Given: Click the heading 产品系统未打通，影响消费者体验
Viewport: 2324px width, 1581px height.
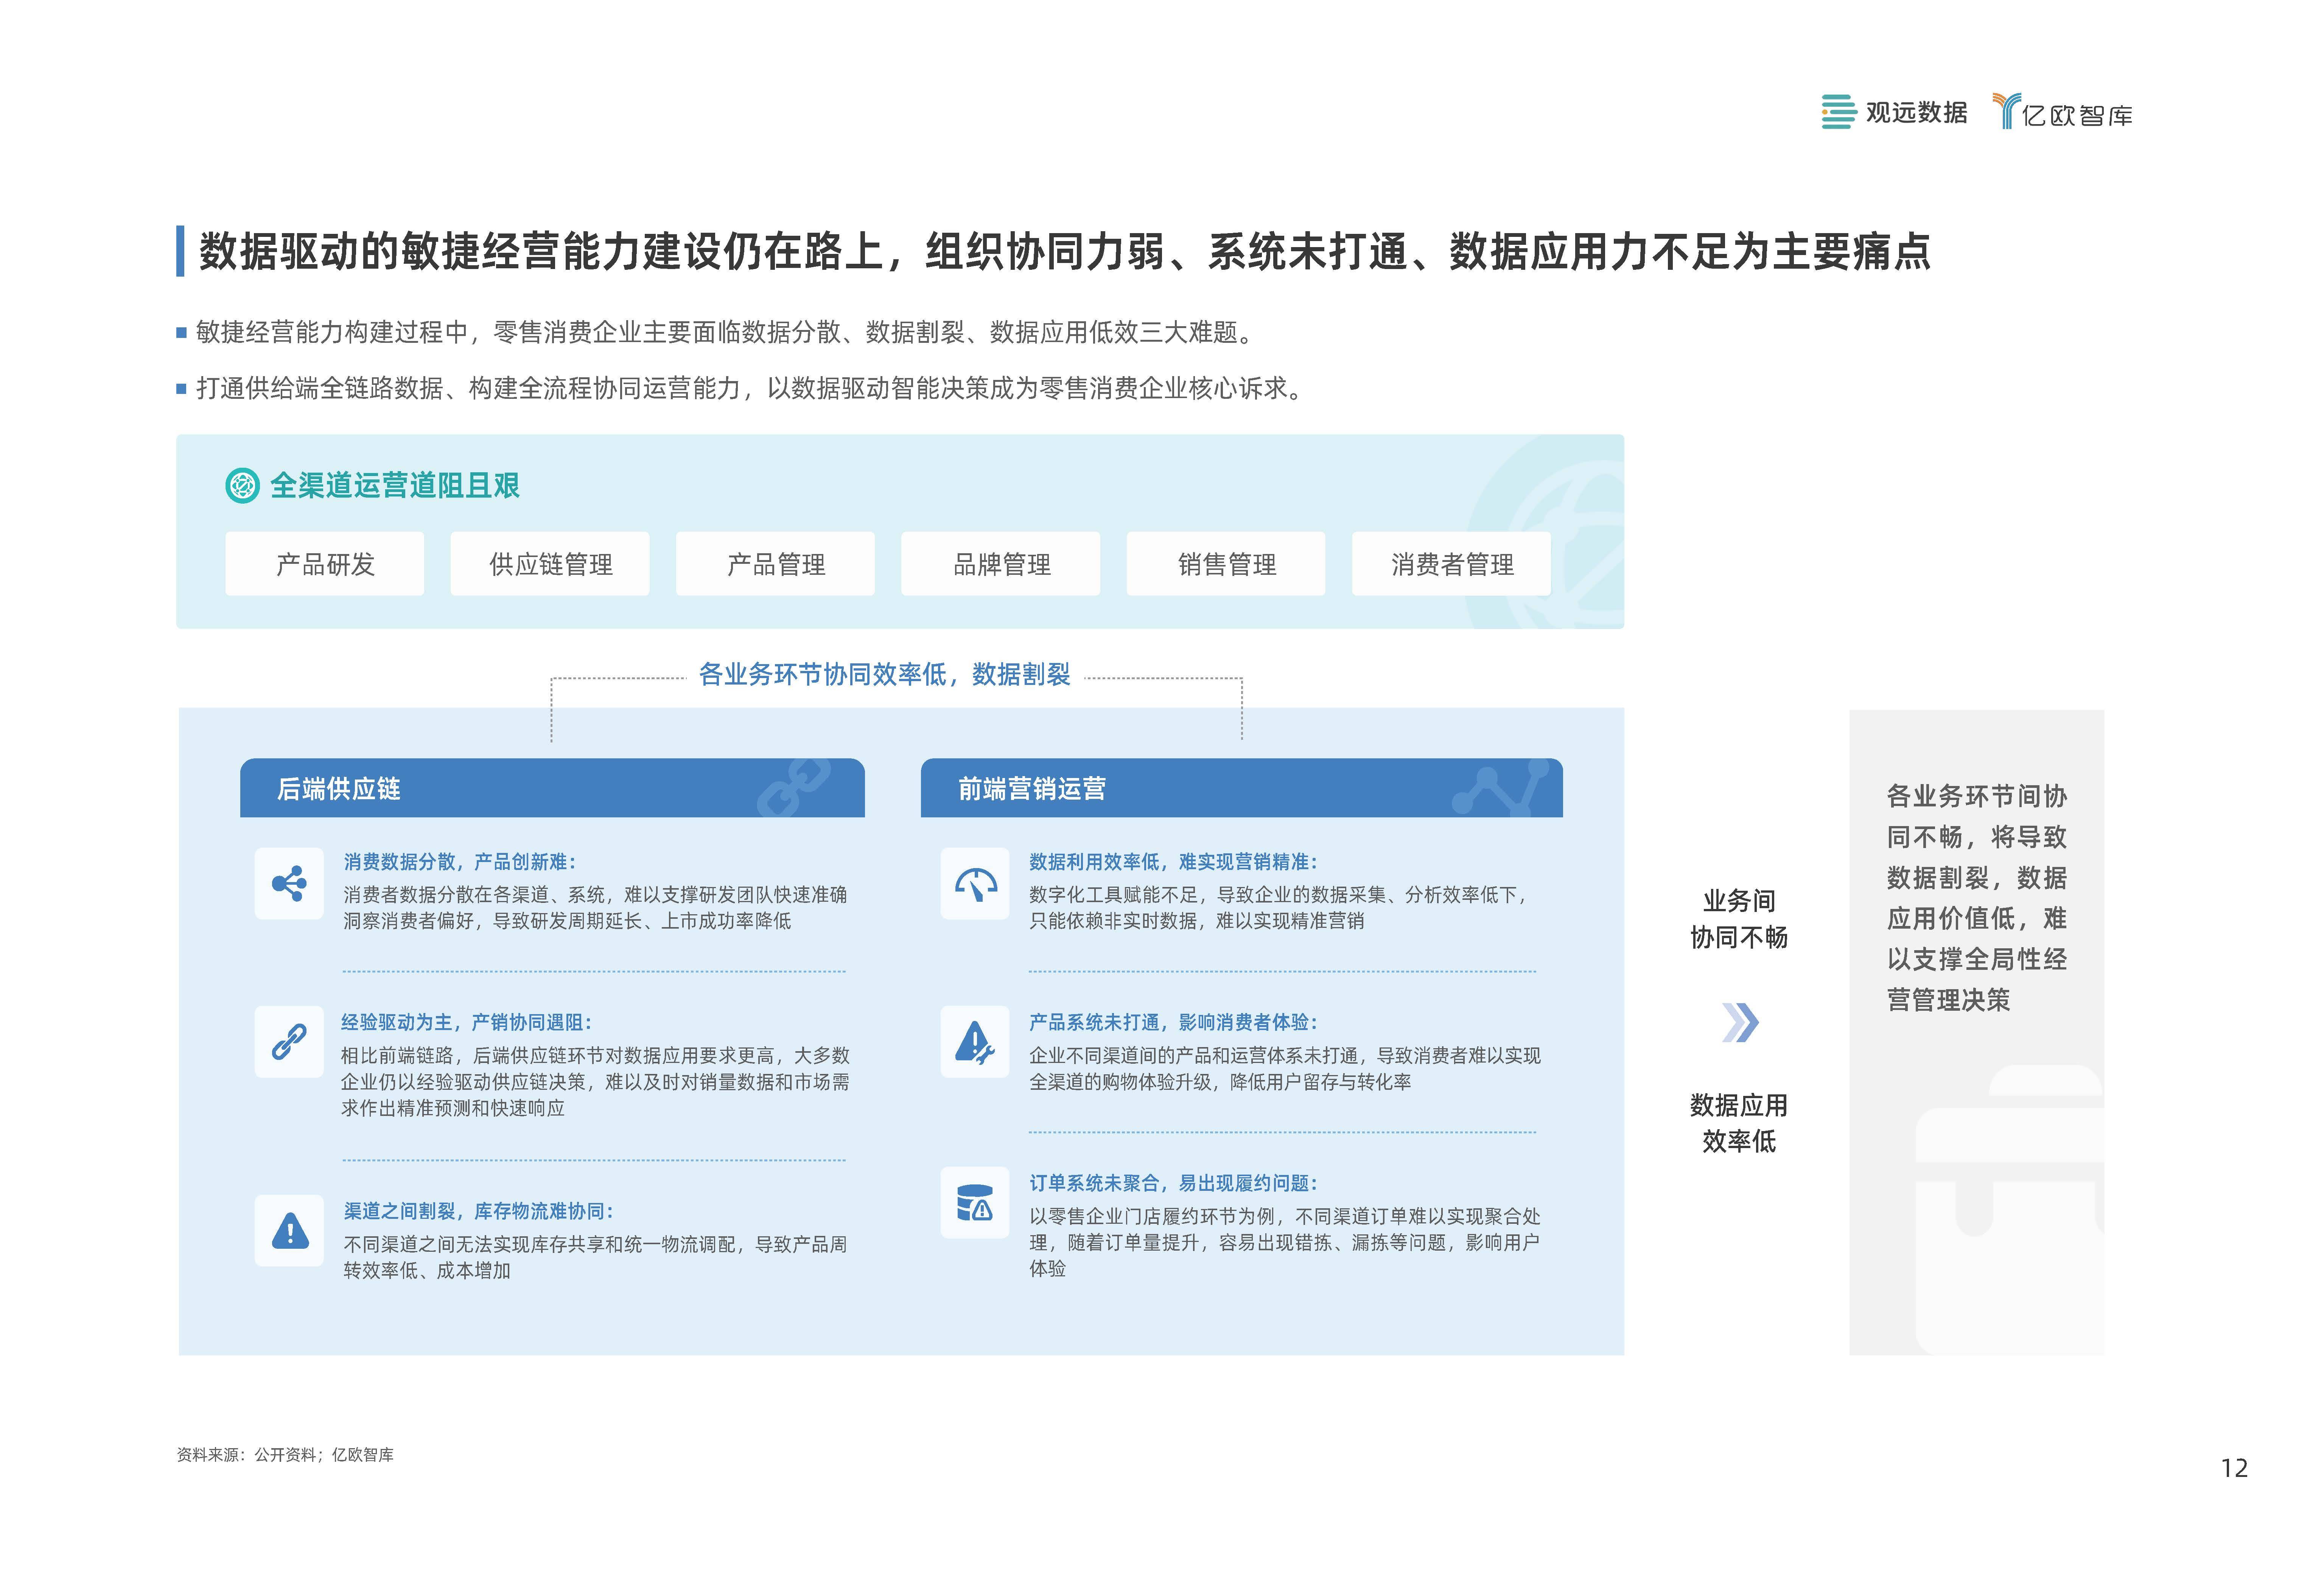Looking at the screenshot, I should 1174,1022.
